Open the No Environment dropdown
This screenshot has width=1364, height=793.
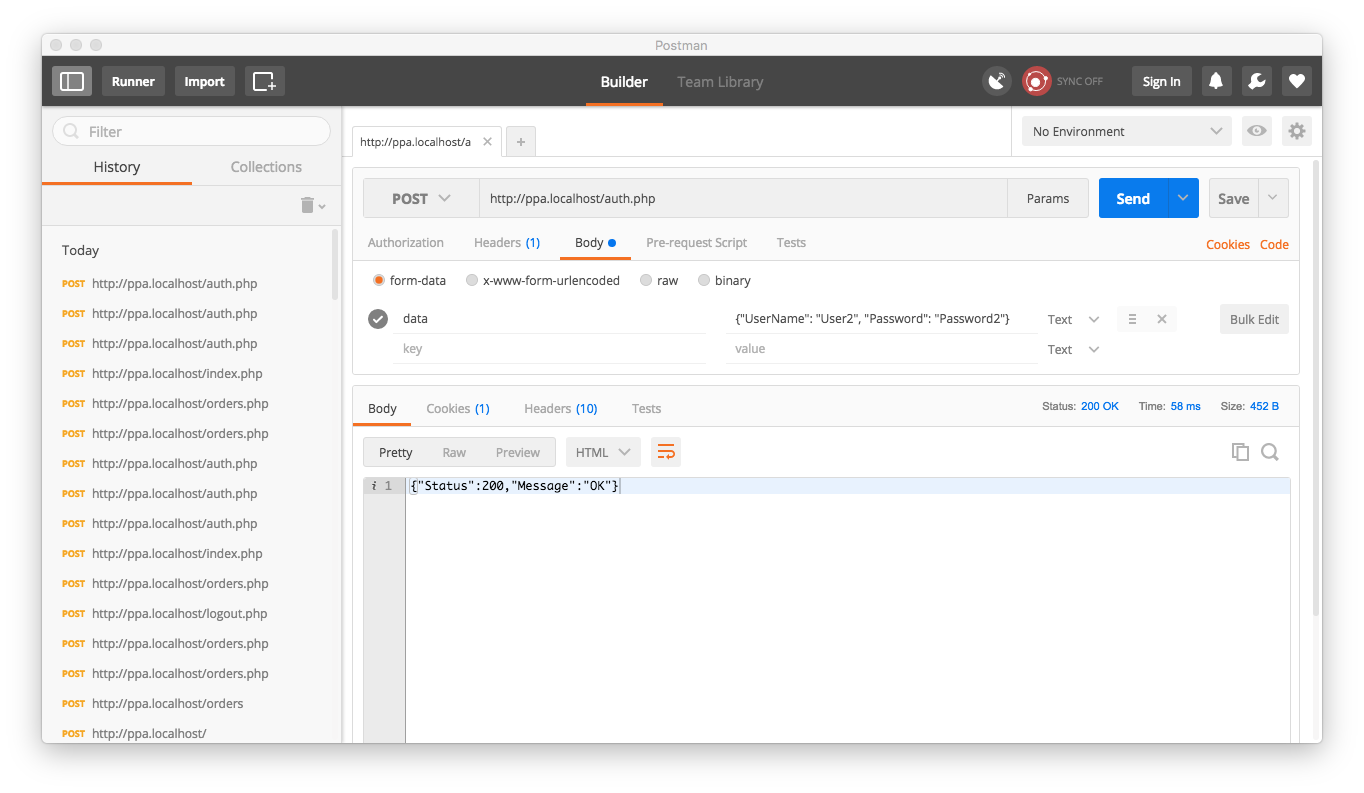pos(1127,131)
